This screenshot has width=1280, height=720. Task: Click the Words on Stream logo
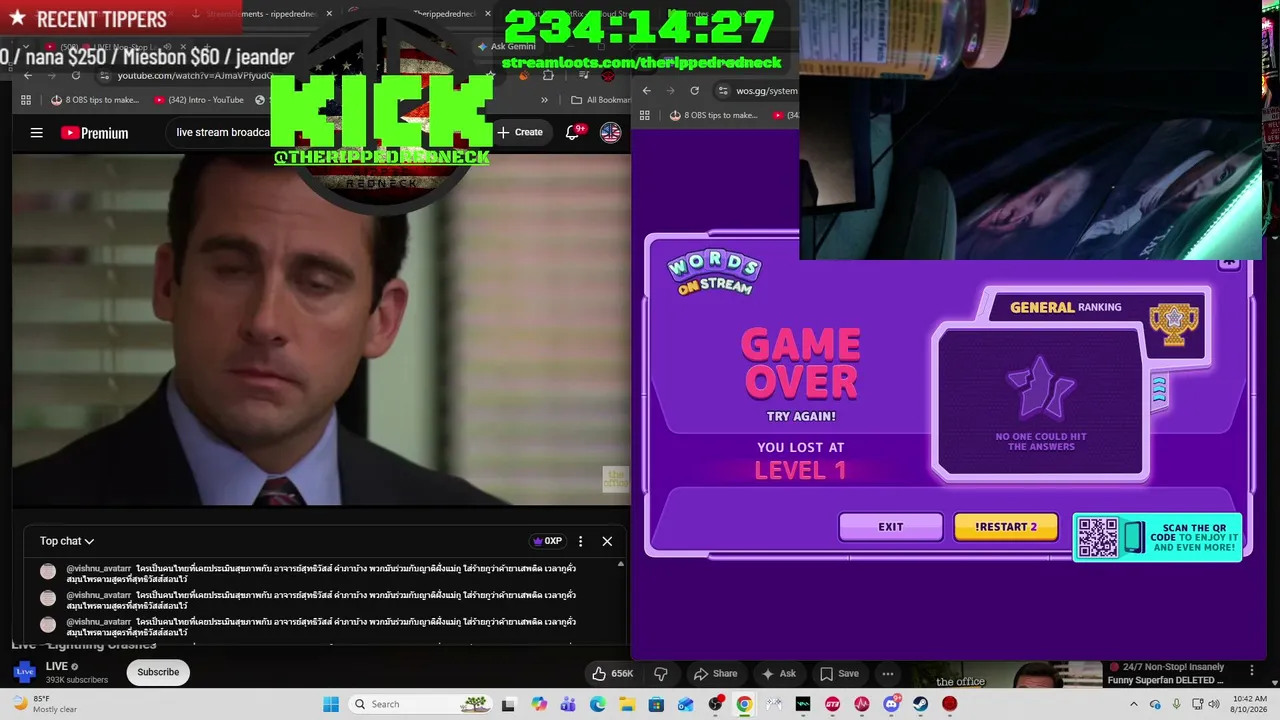[x=714, y=272]
